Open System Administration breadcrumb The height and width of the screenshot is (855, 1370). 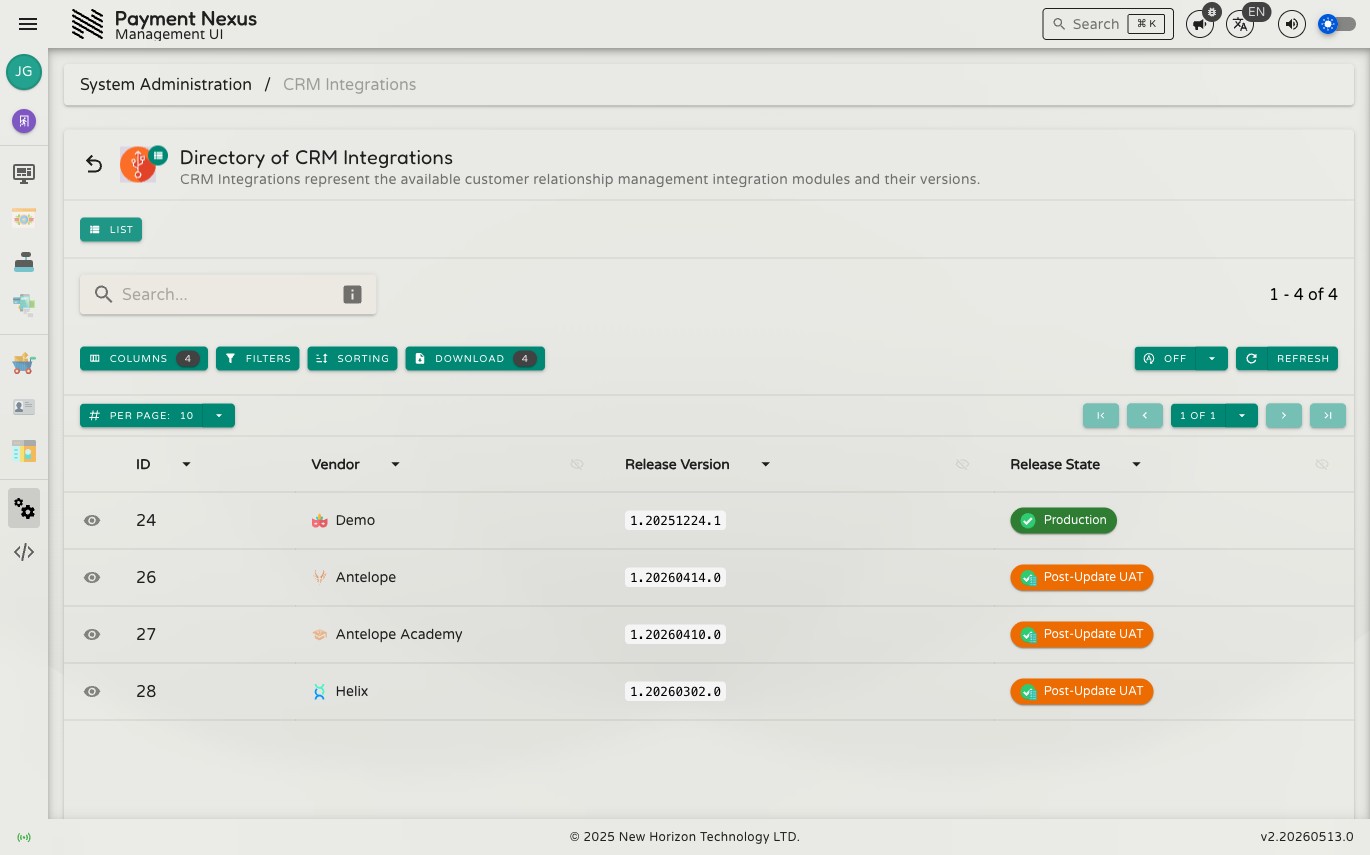[166, 84]
